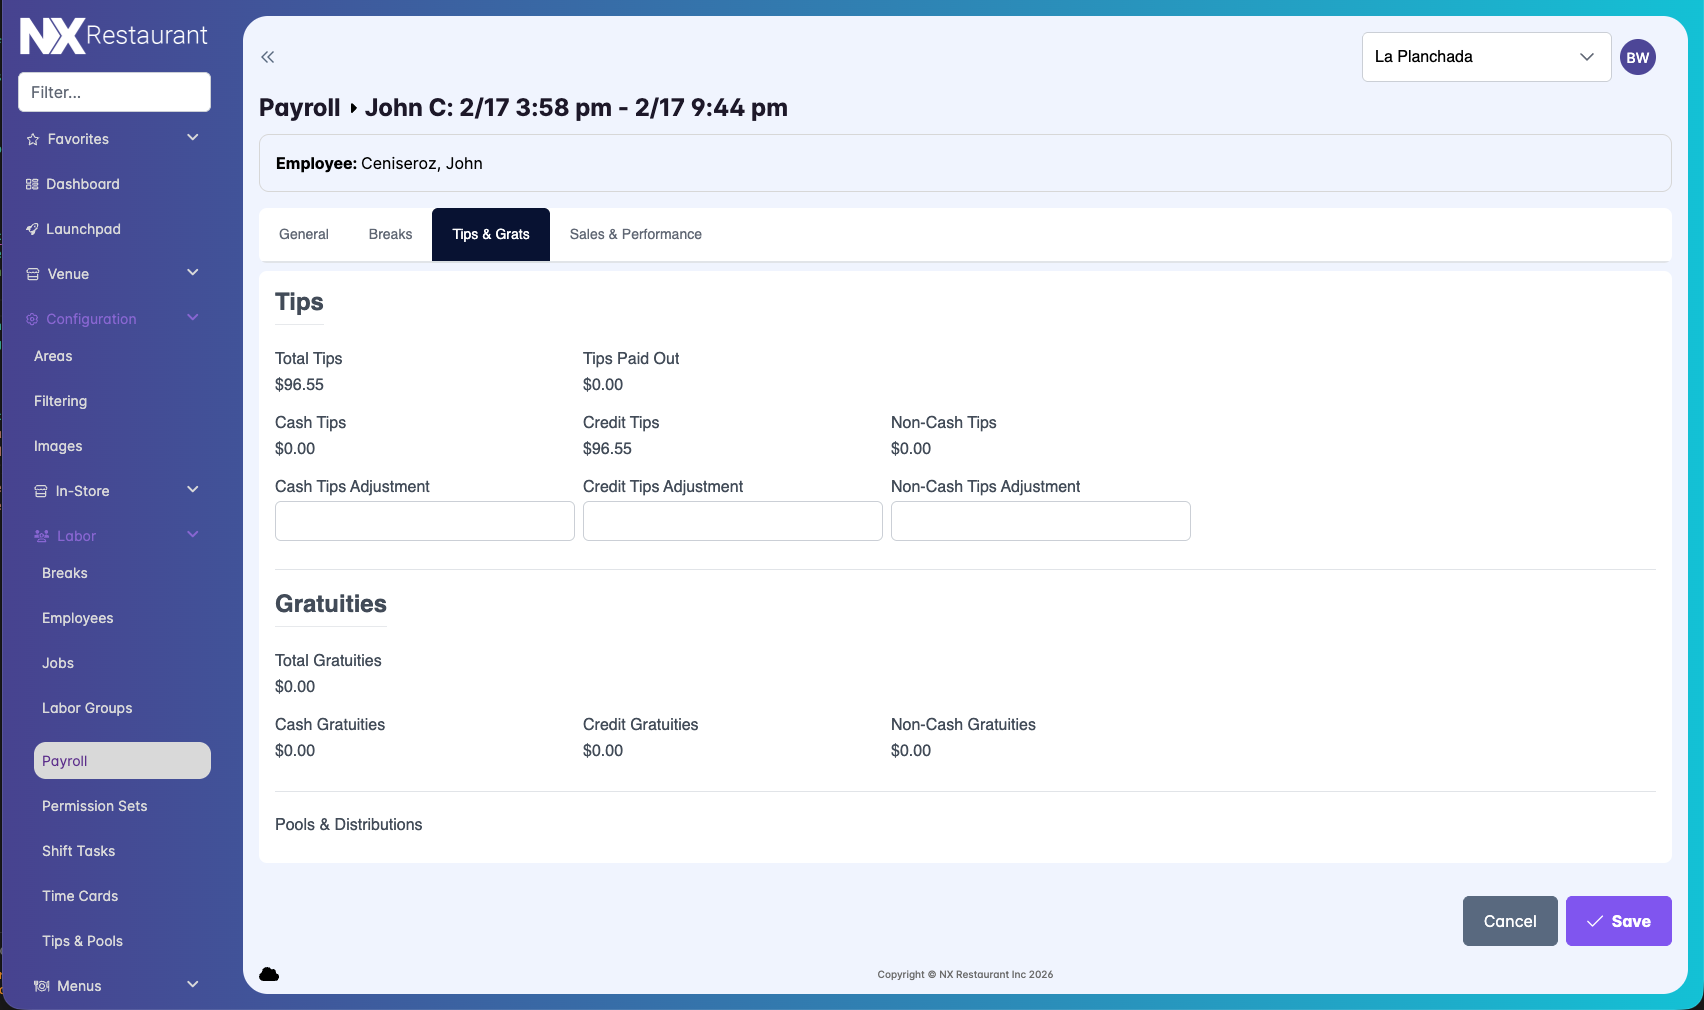Click the Favorites star icon
Viewport: 1704px width, 1010px height.
pos(33,139)
